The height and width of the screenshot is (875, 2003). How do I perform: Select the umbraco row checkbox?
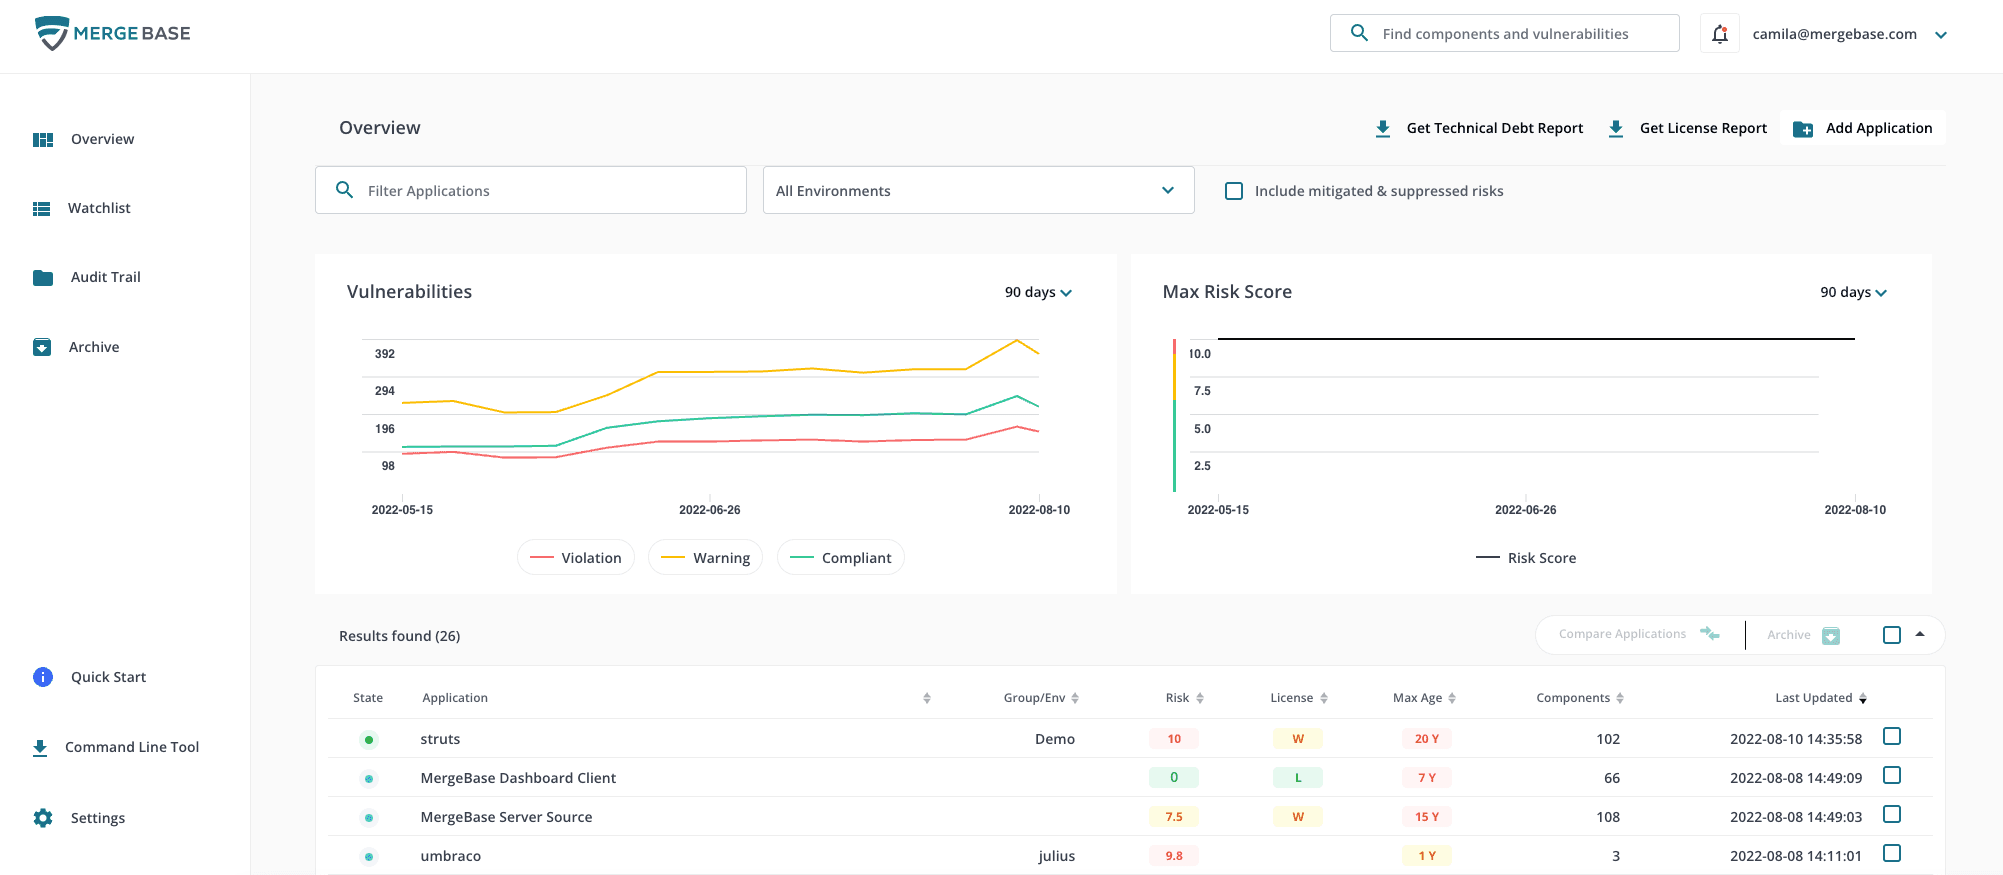pos(1892,853)
